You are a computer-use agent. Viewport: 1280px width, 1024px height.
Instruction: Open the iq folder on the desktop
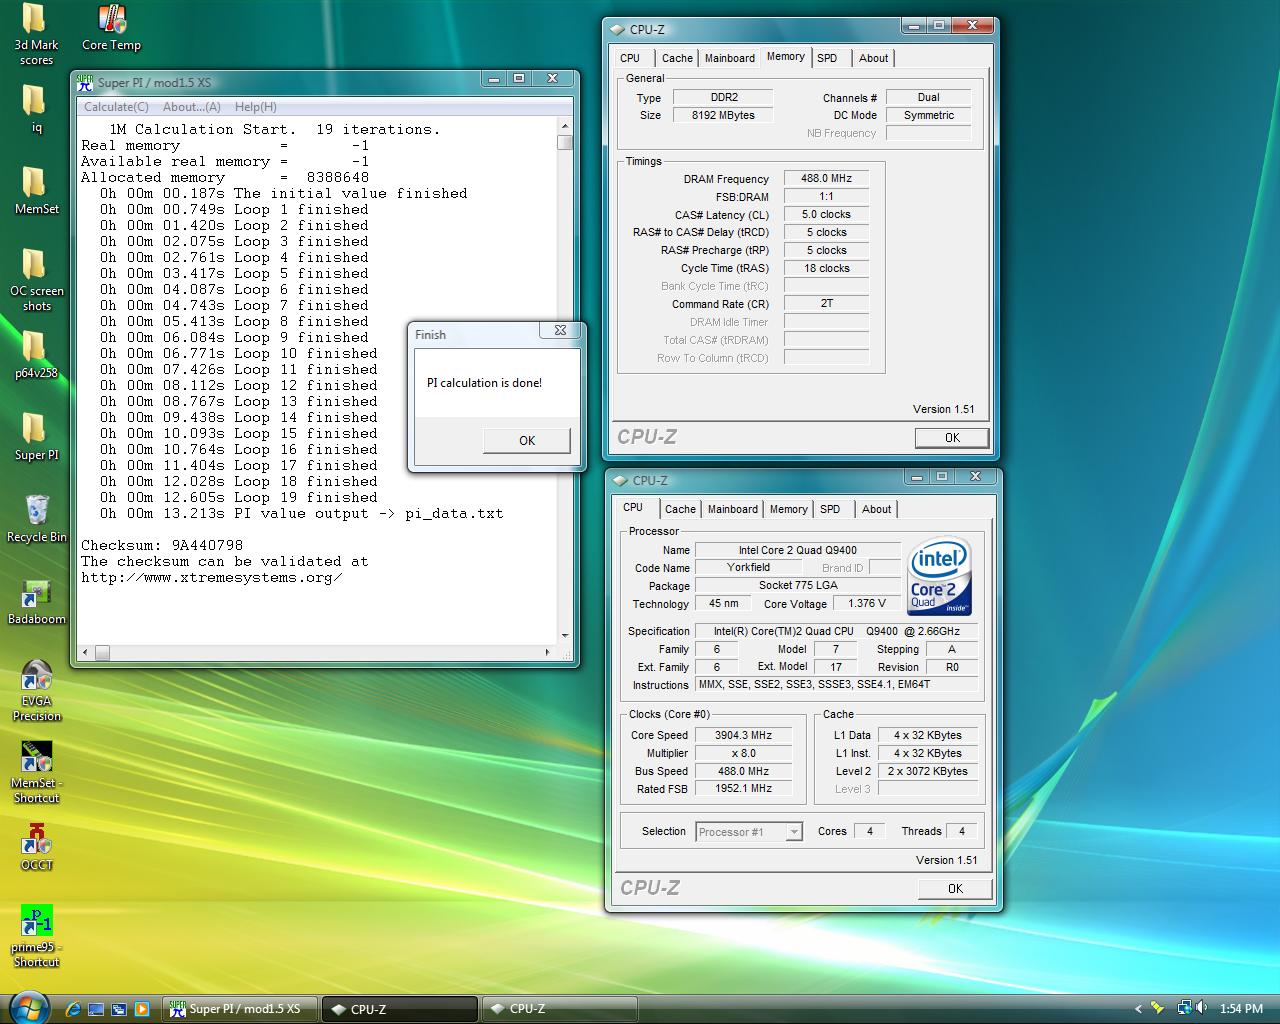36,108
